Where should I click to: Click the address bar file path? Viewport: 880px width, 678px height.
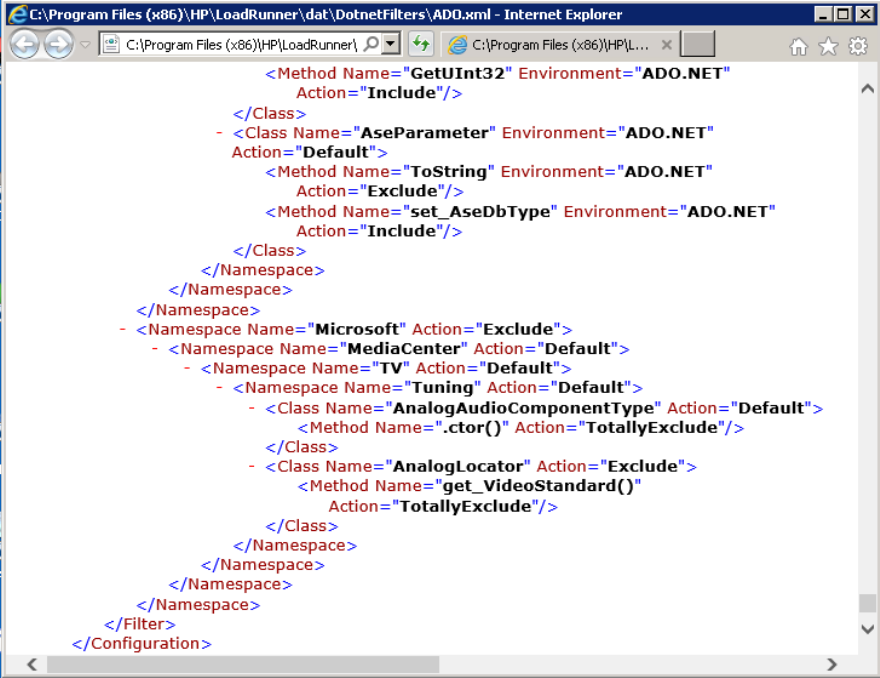click(241, 44)
